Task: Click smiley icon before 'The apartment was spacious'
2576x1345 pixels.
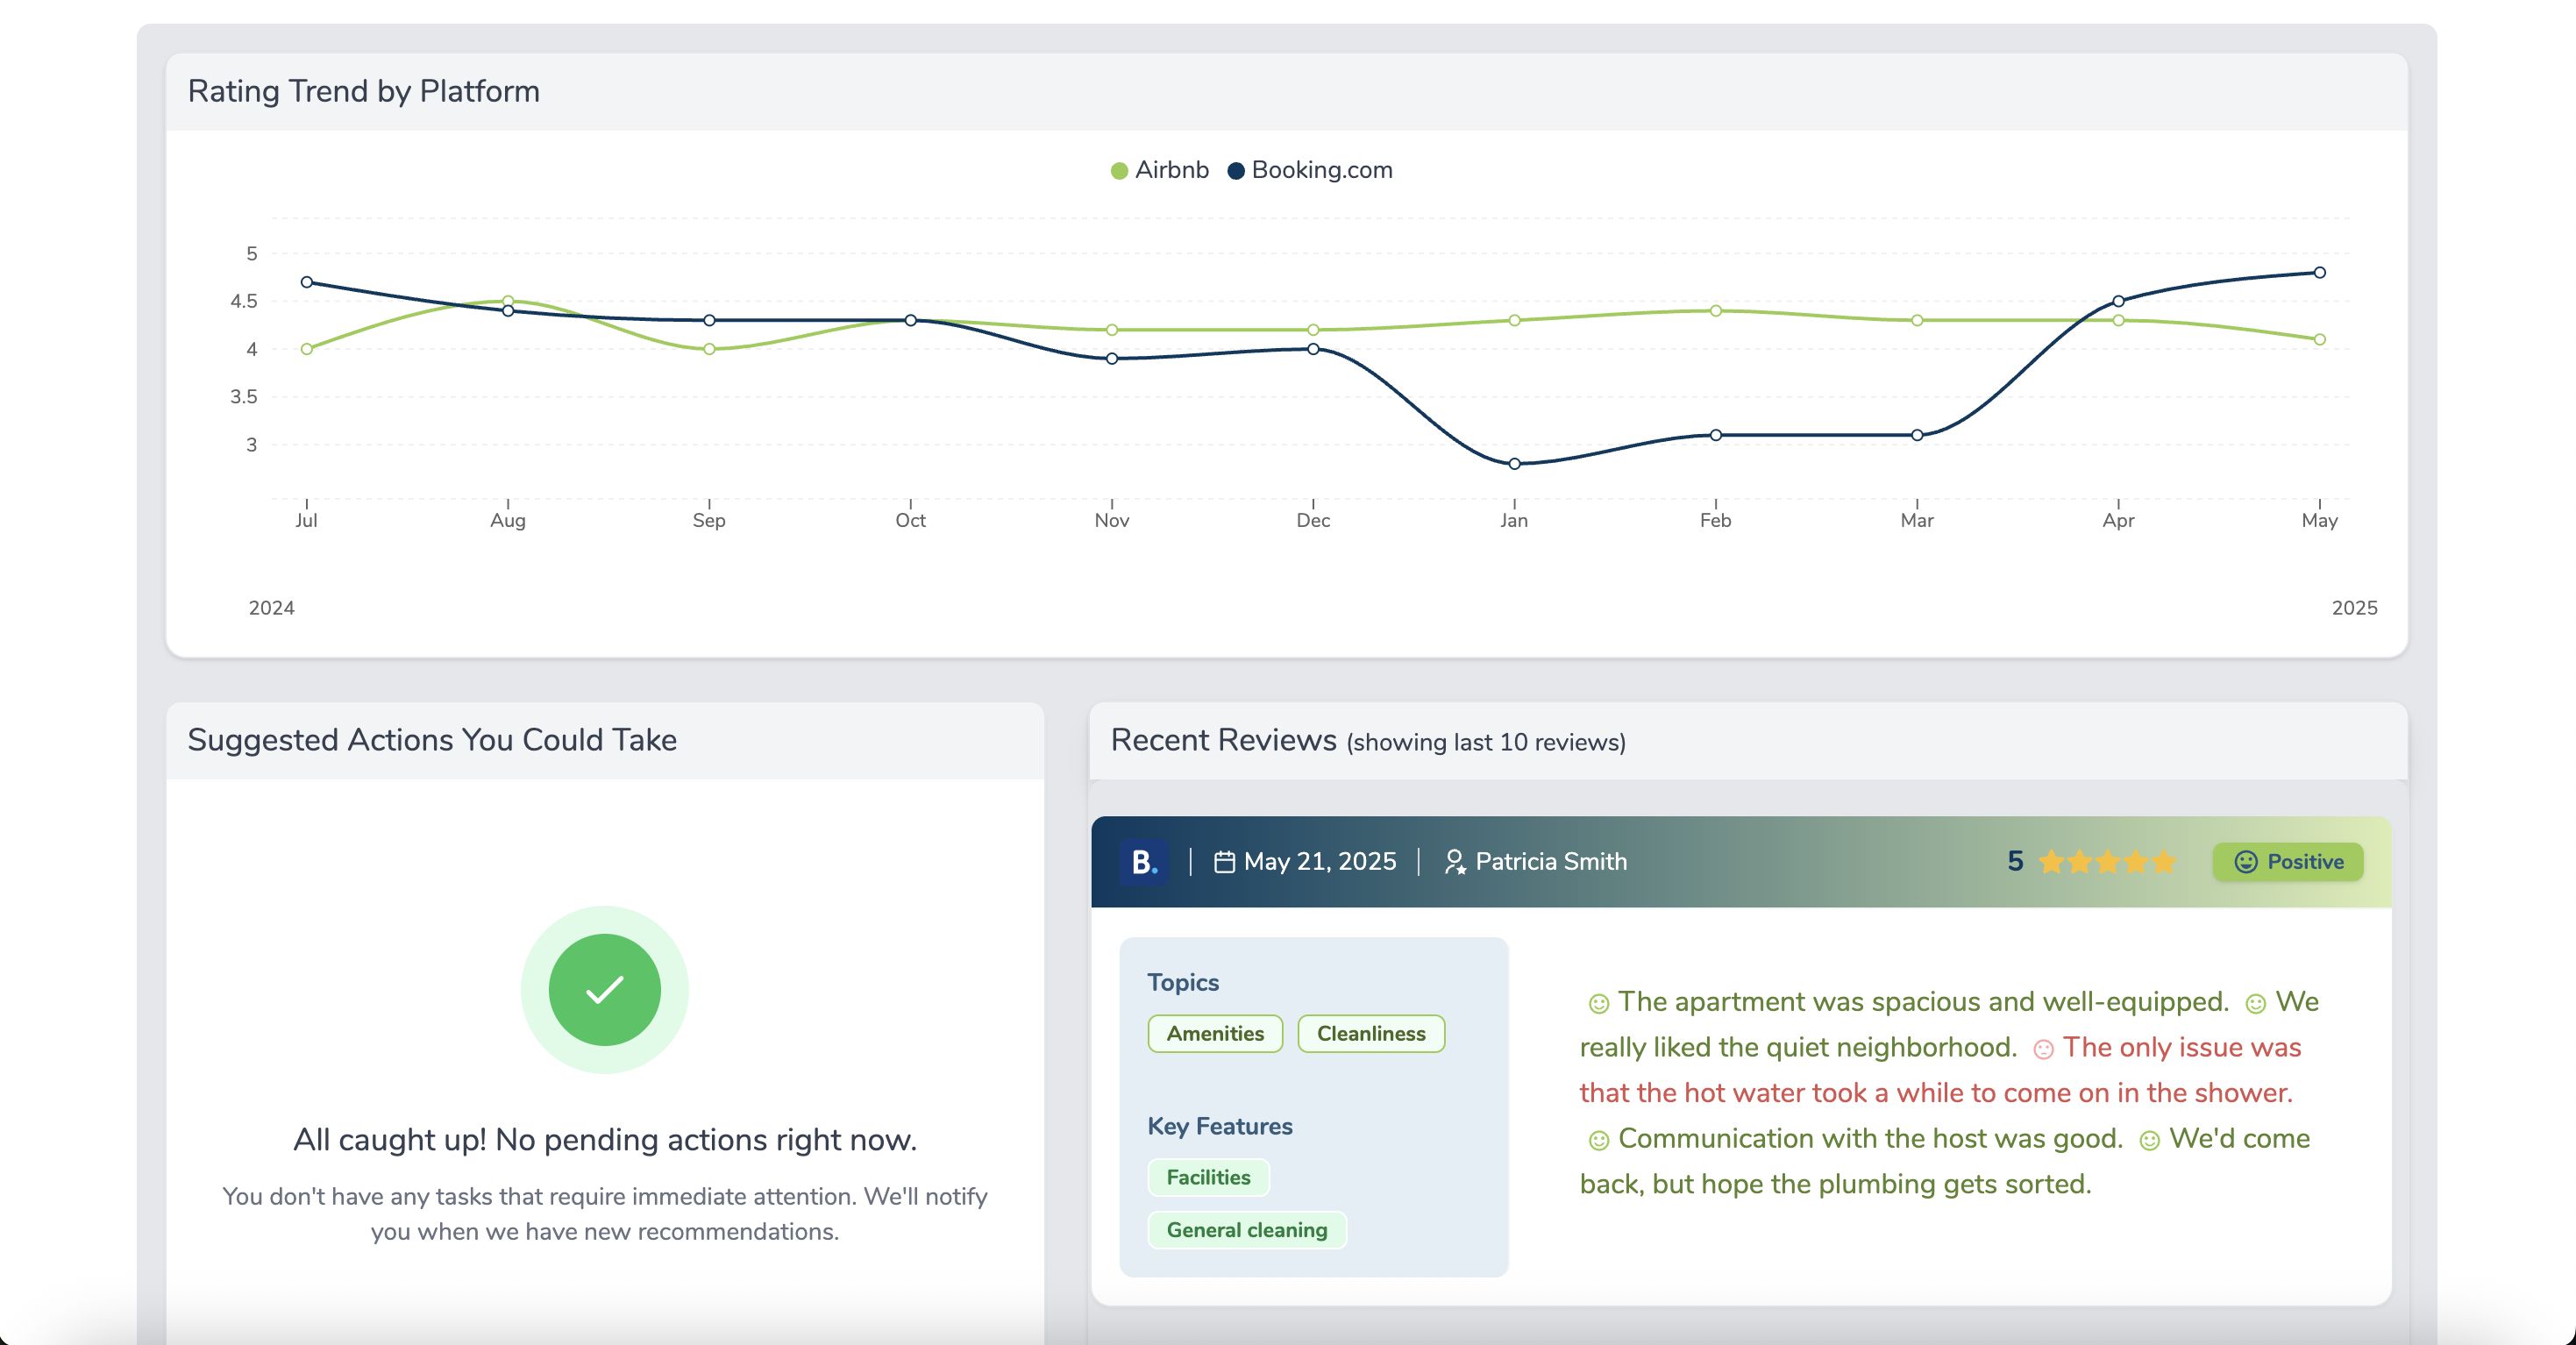Action: click(1598, 1003)
